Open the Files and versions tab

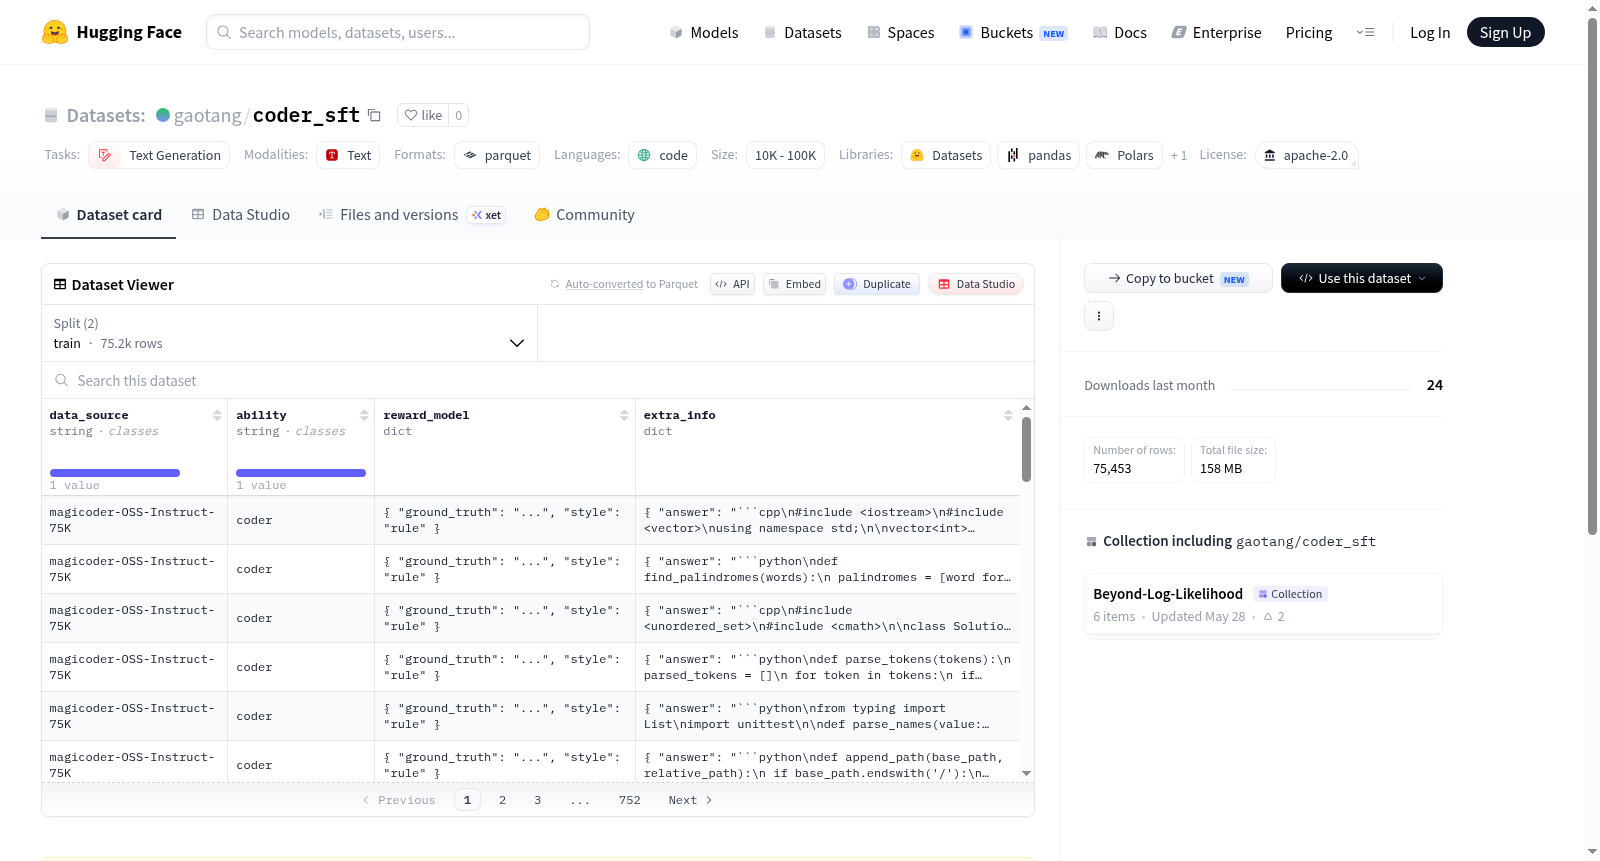click(x=411, y=215)
